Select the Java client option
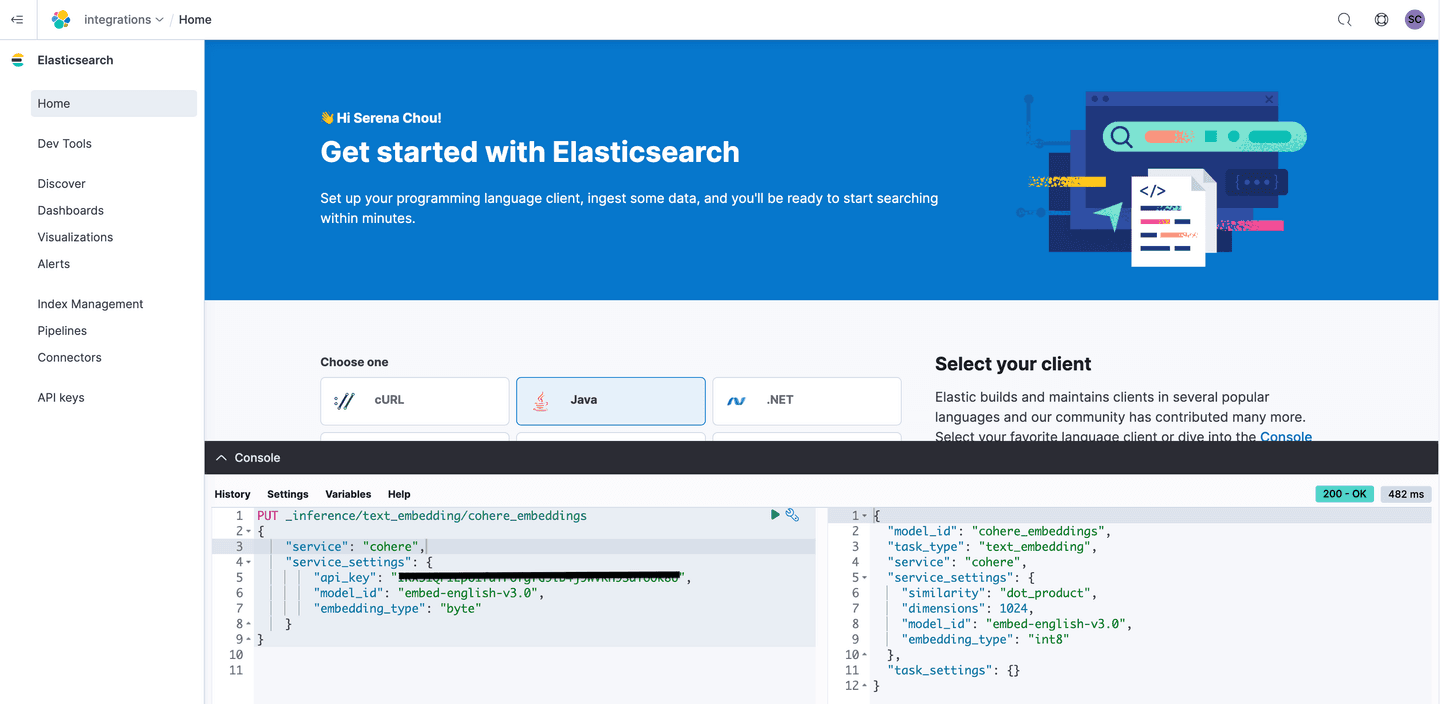This screenshot has width=1440, height=704. [x=610, y=400]
